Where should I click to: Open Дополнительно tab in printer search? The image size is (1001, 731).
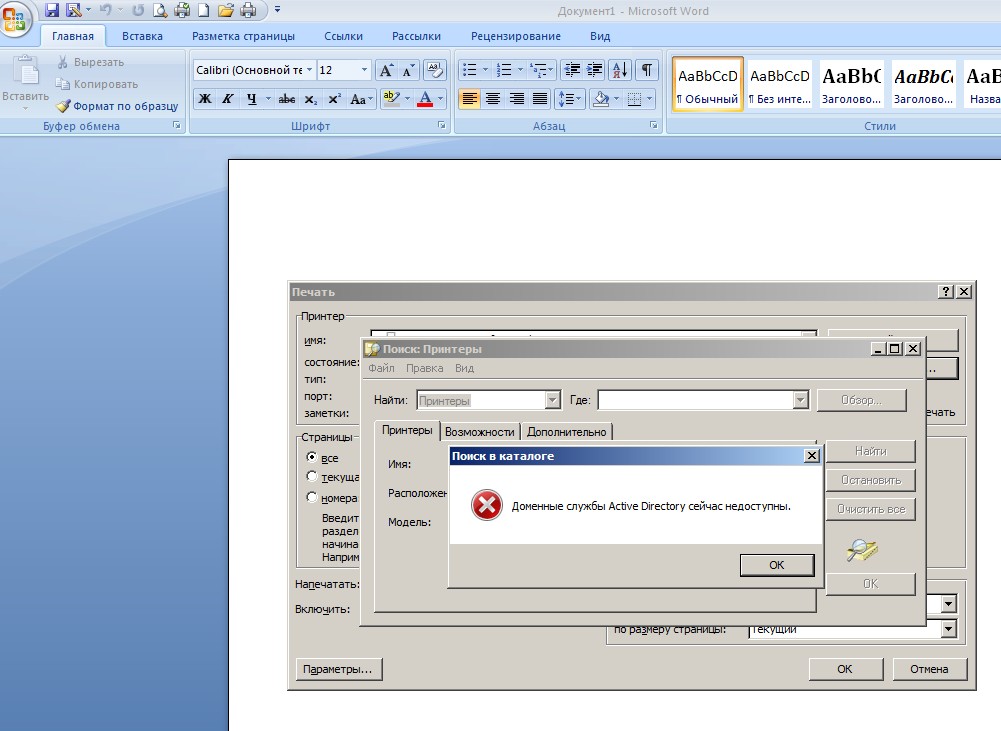coord(567,432)
